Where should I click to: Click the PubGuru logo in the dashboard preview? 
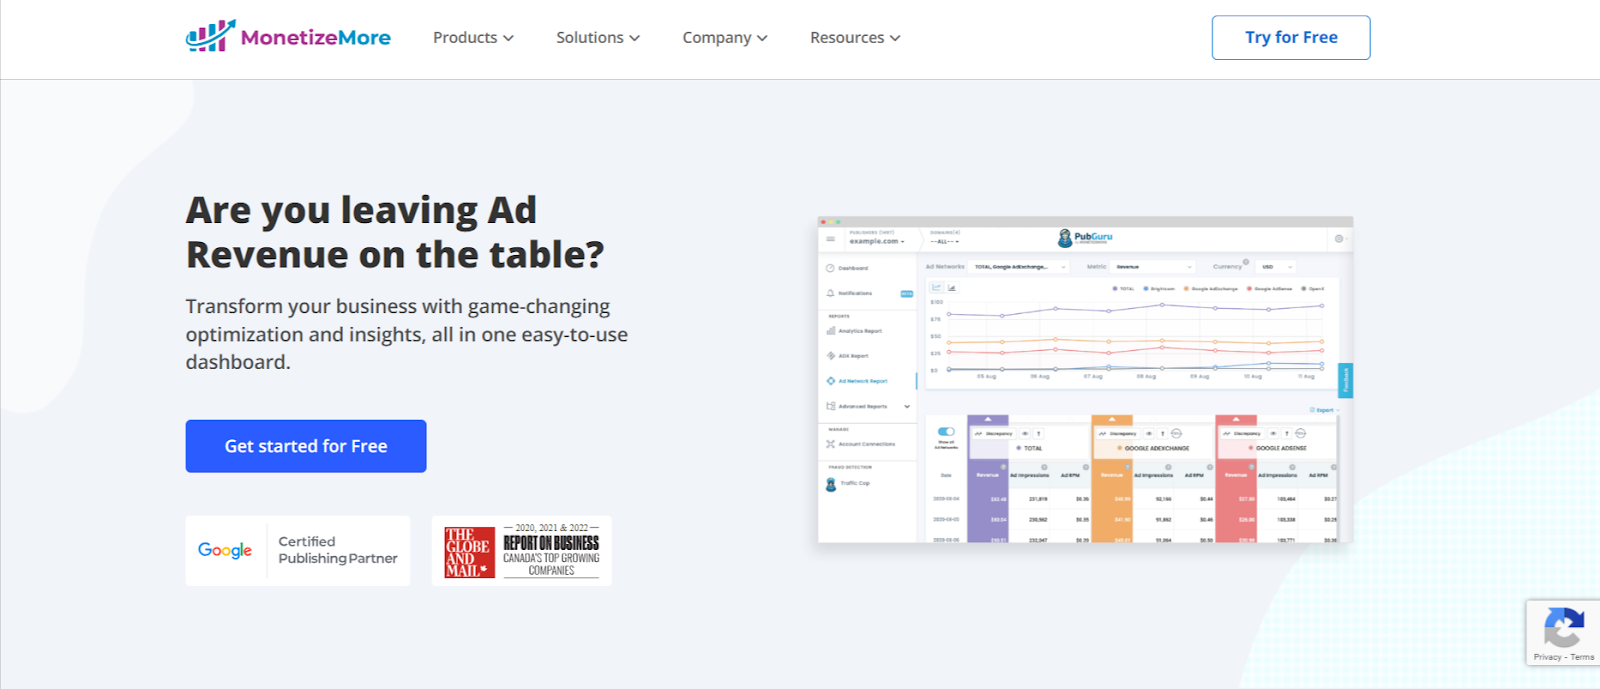click(x=1085, y=238)
